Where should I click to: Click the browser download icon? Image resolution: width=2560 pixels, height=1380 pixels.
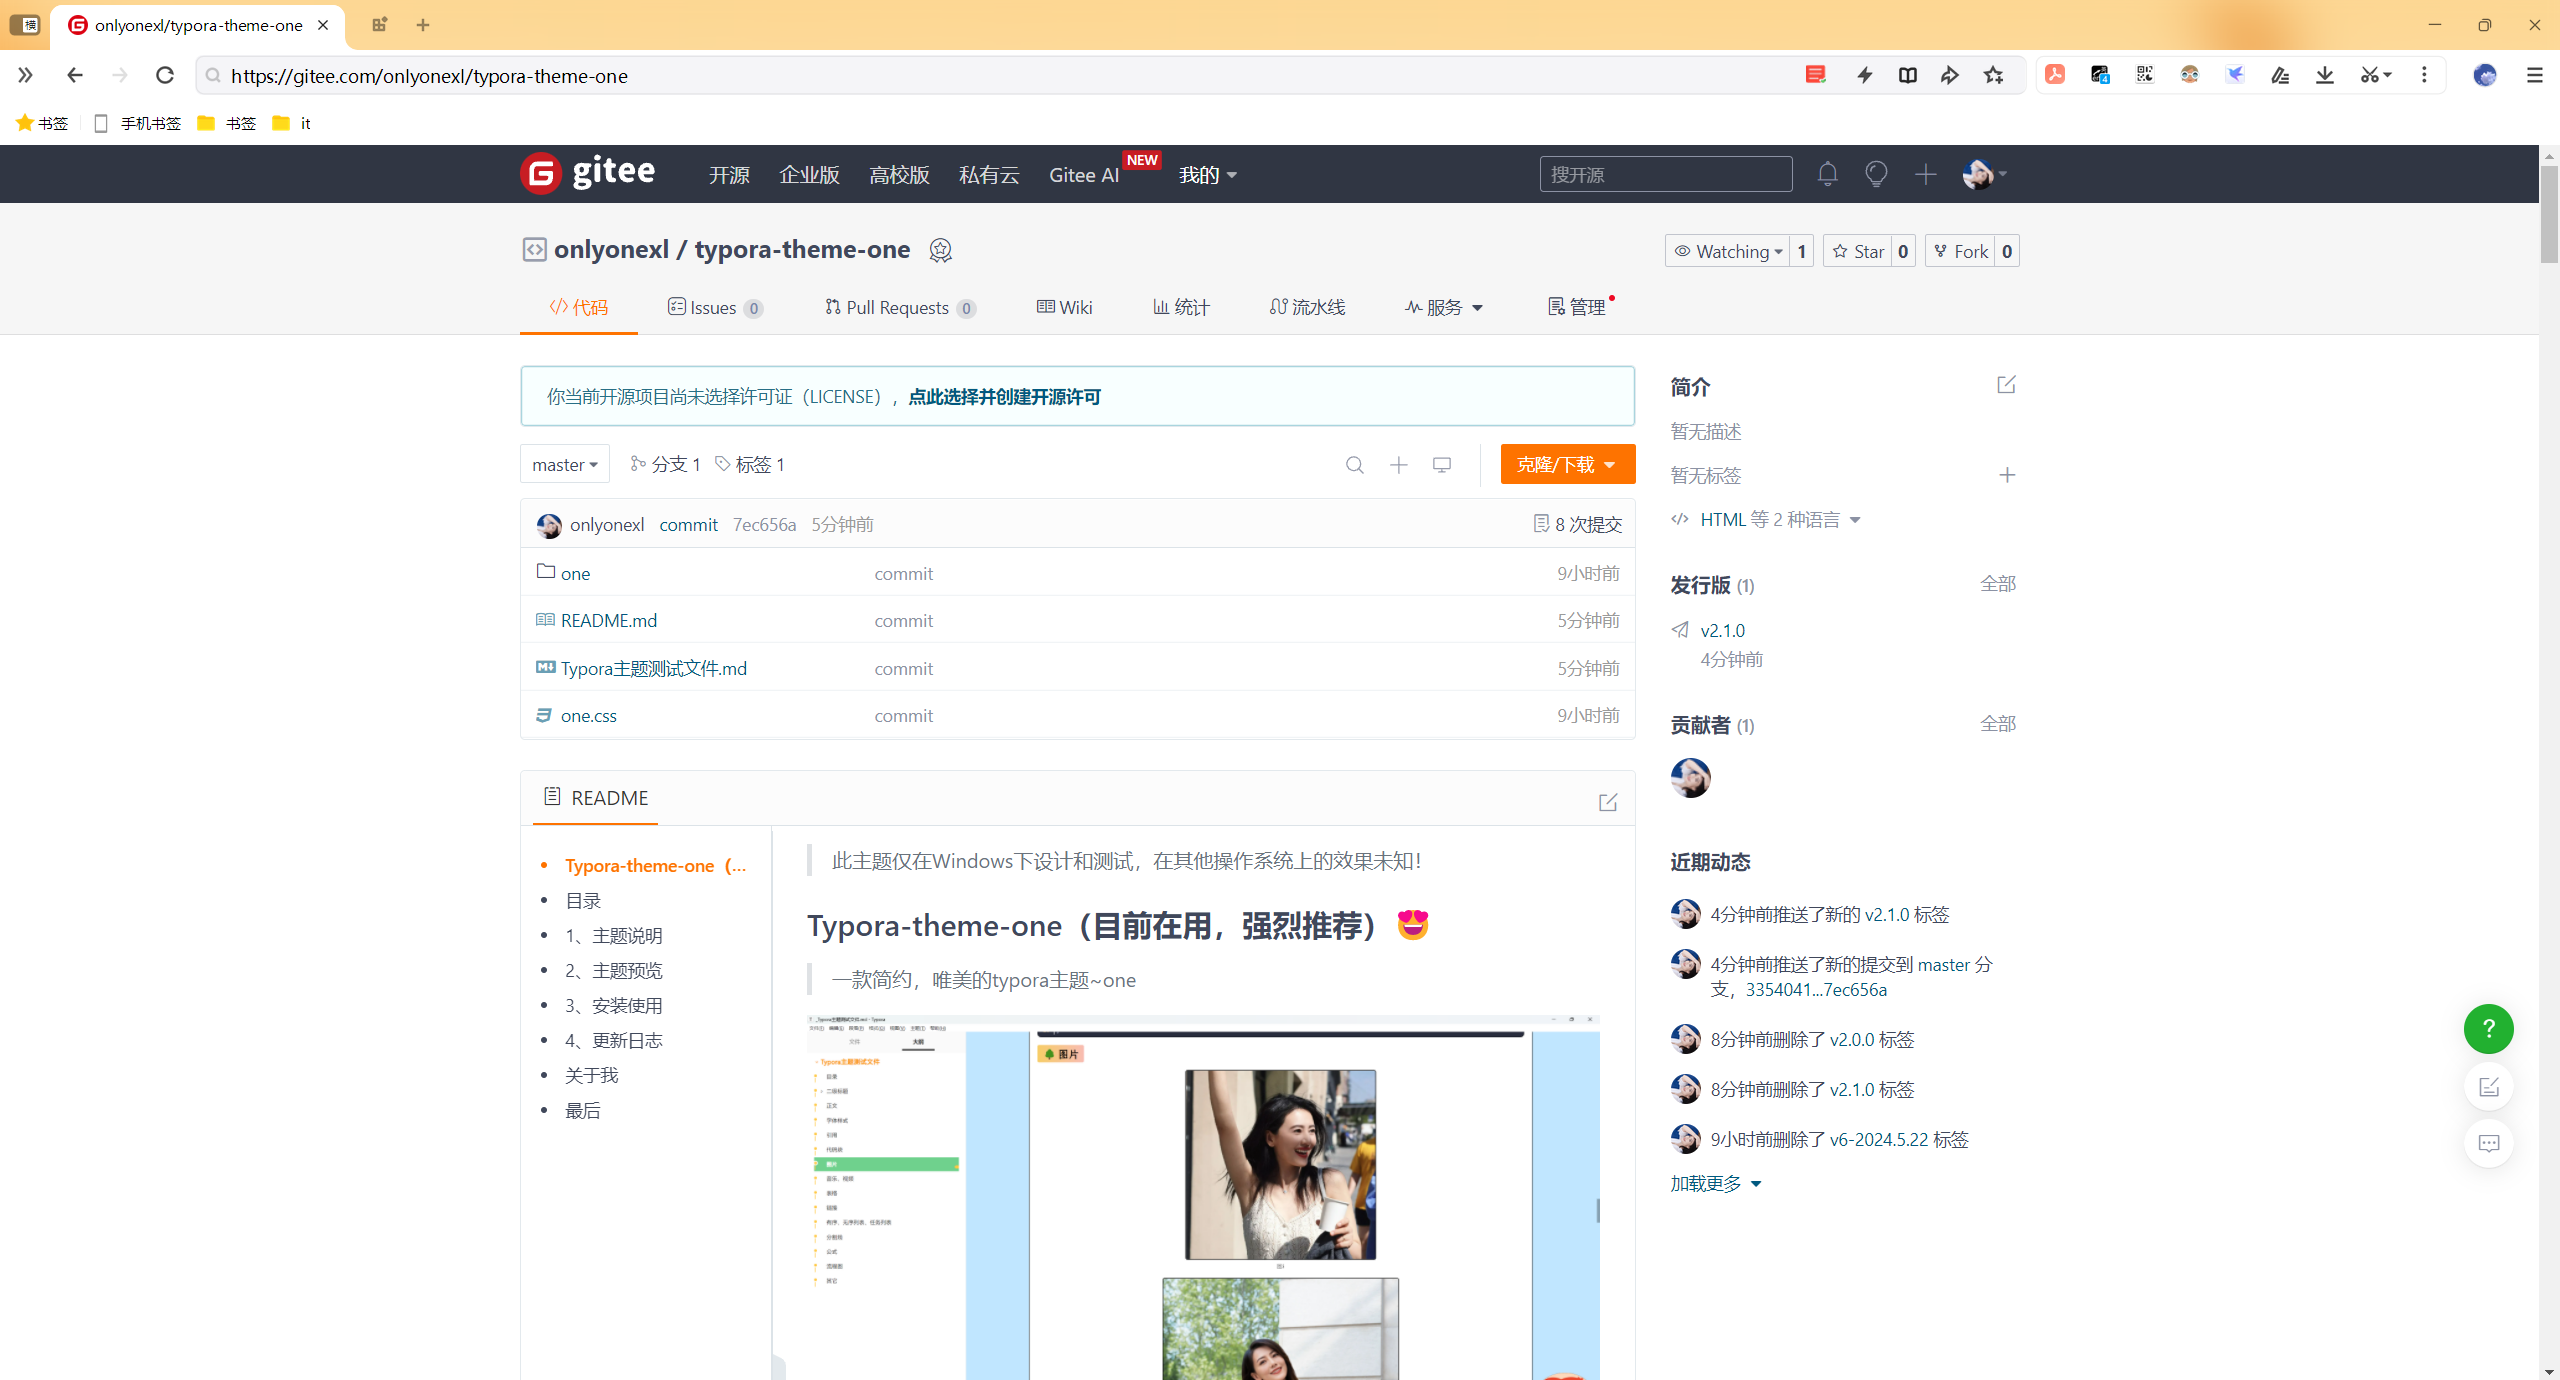(x=2325, y=75)
